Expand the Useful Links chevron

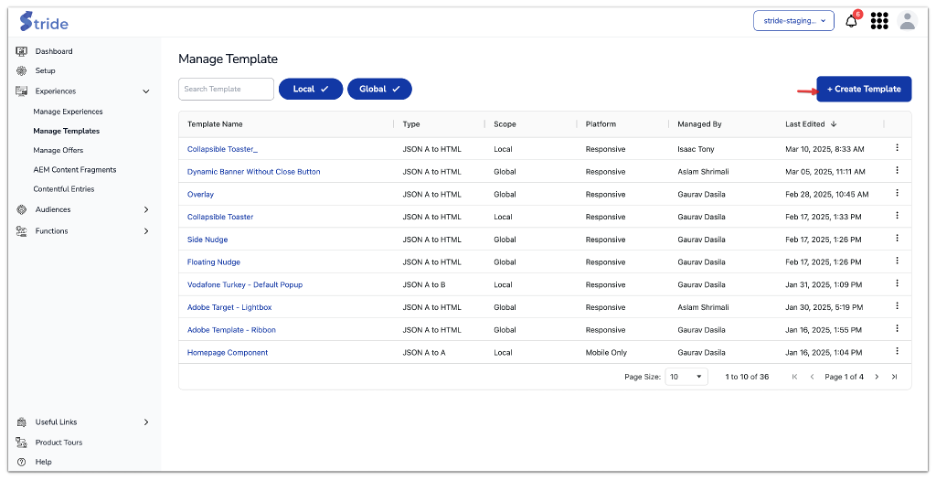point(146,422)
